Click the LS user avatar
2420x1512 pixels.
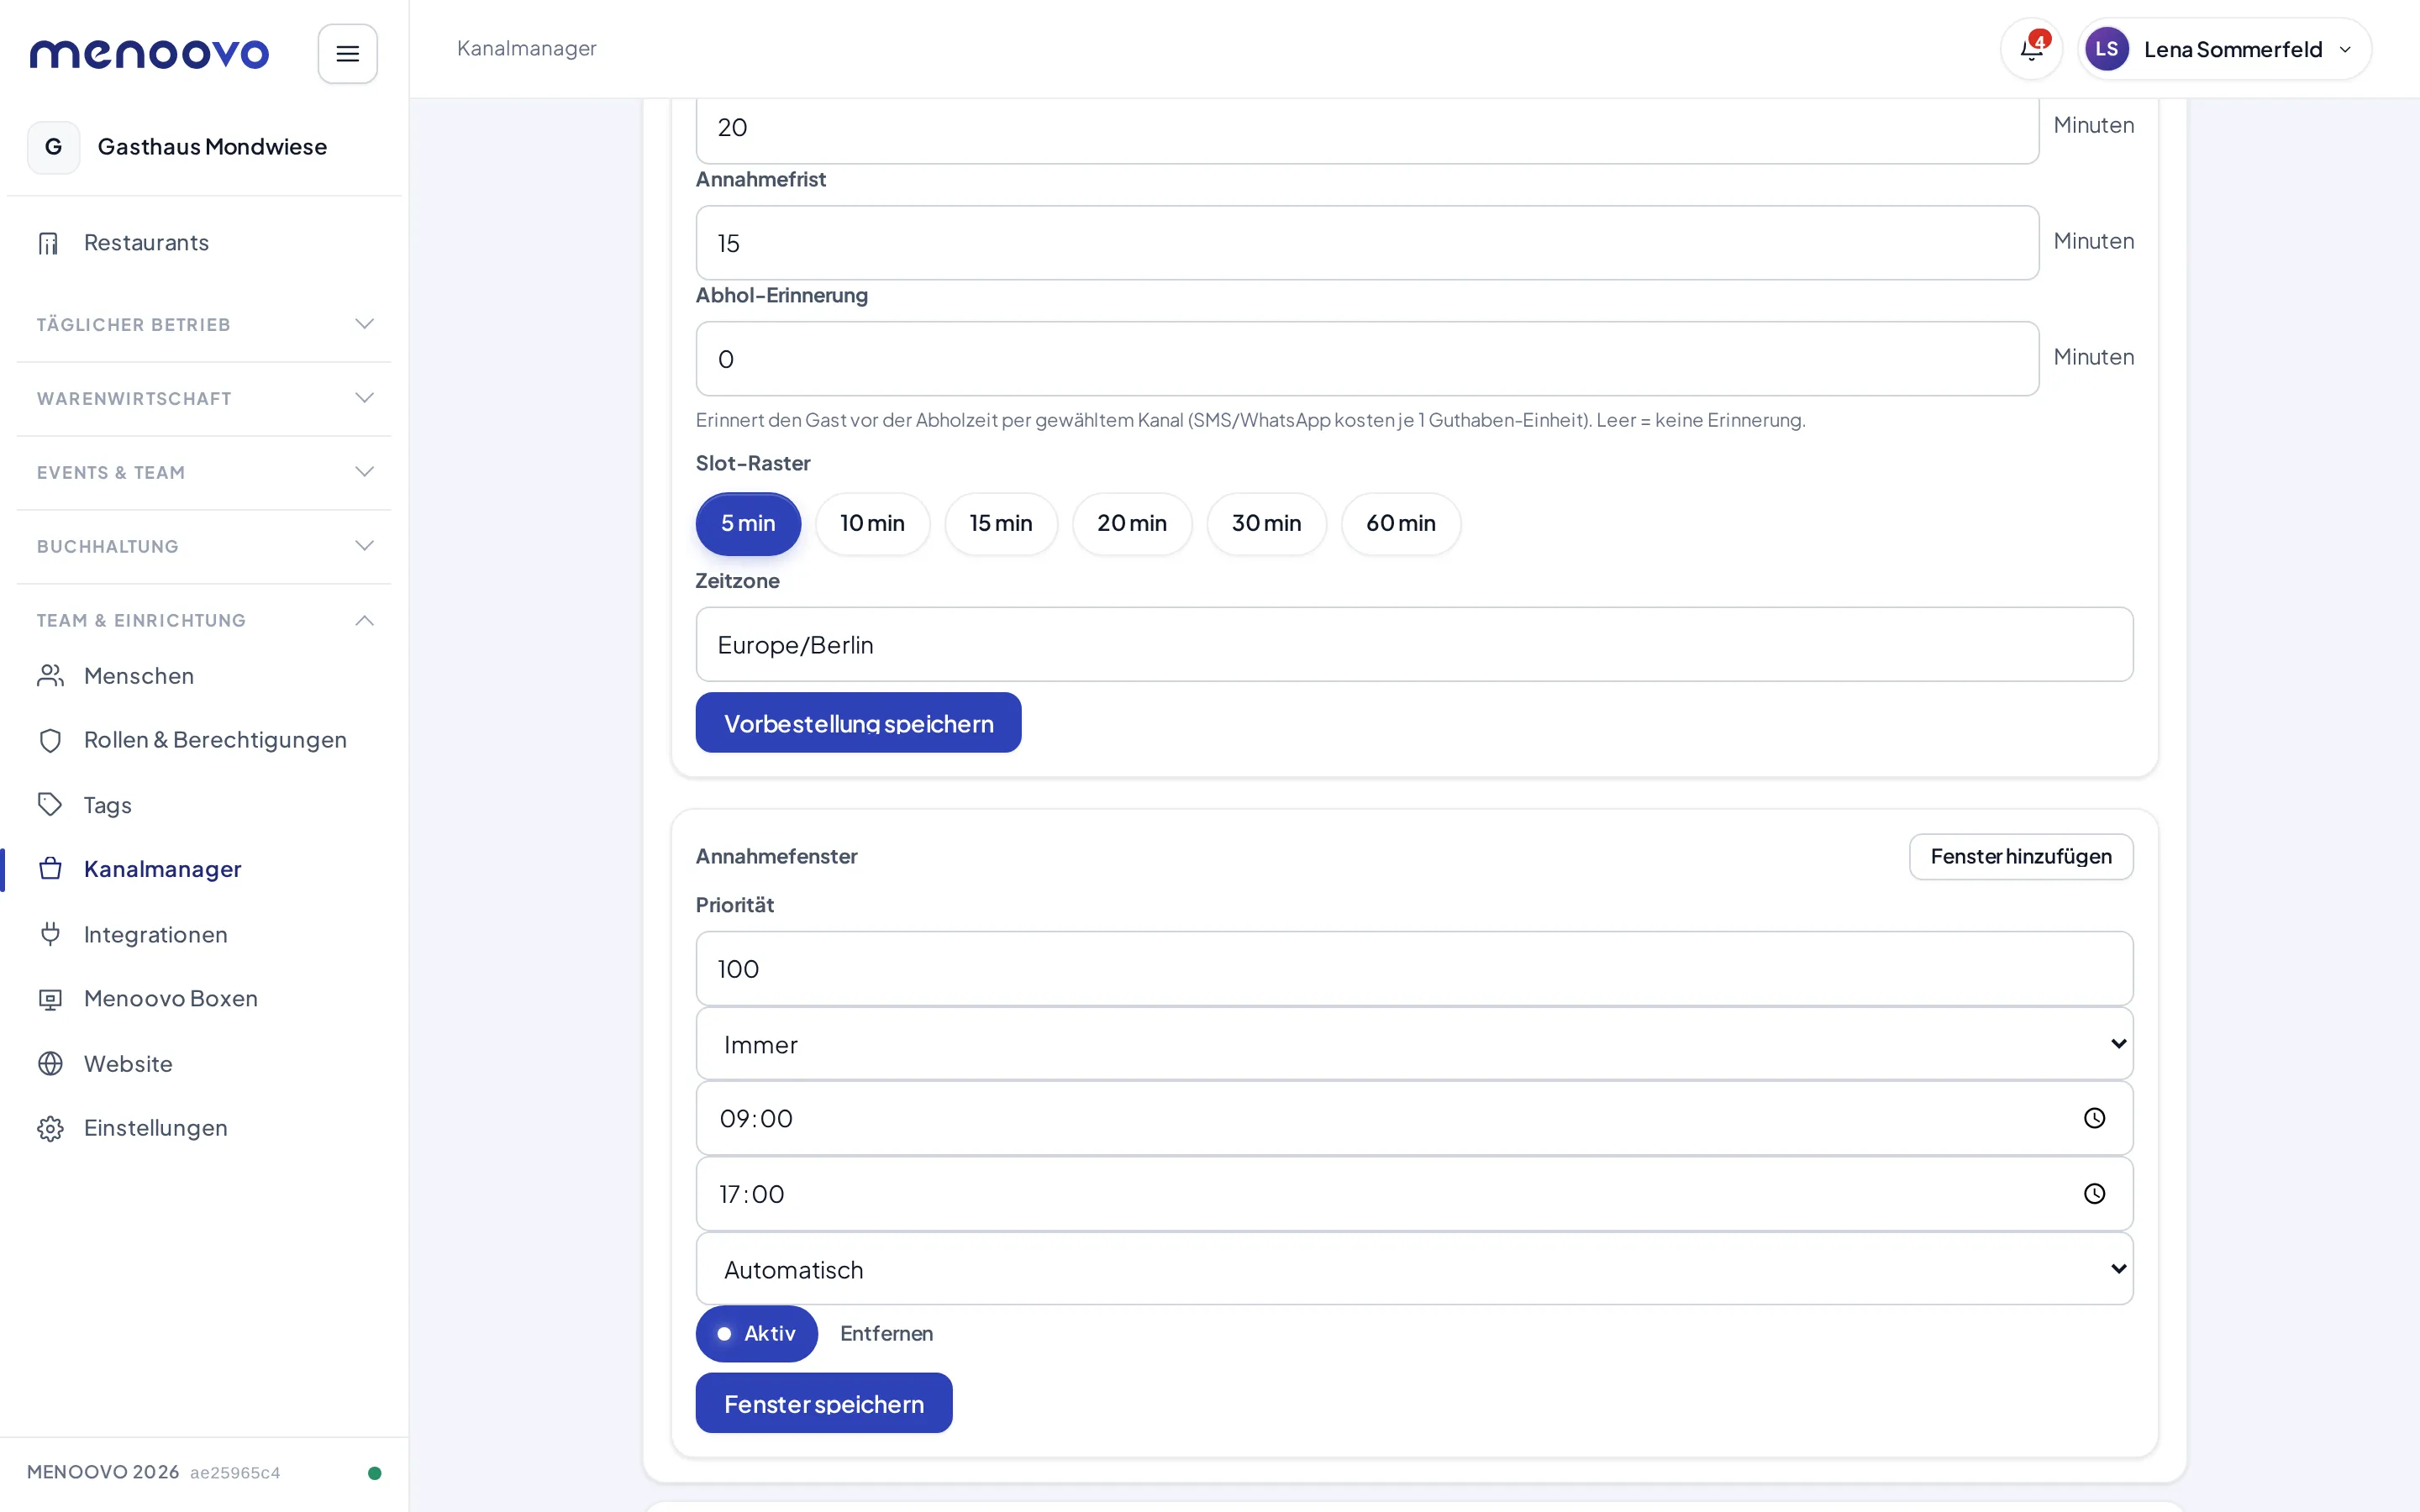pyautogui.click(x=2106, y=49)
